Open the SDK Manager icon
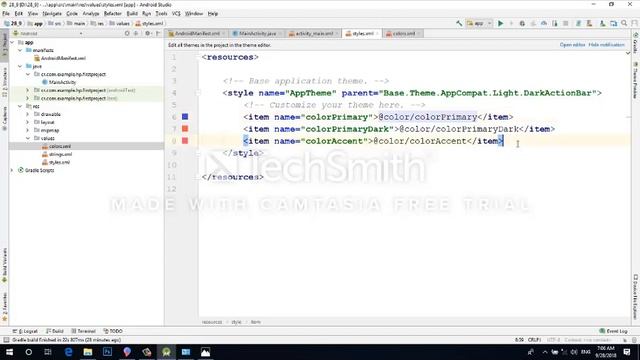Viewport: 640px width, 360px height. pos(602,24)
